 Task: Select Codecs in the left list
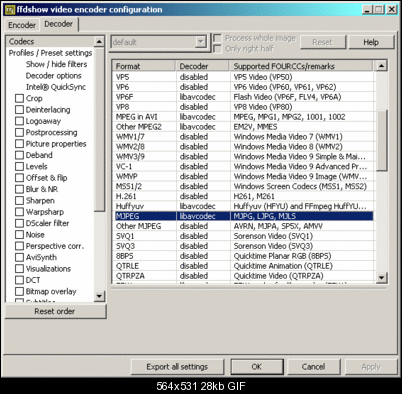pyautogui.click(x=50, y=41)
